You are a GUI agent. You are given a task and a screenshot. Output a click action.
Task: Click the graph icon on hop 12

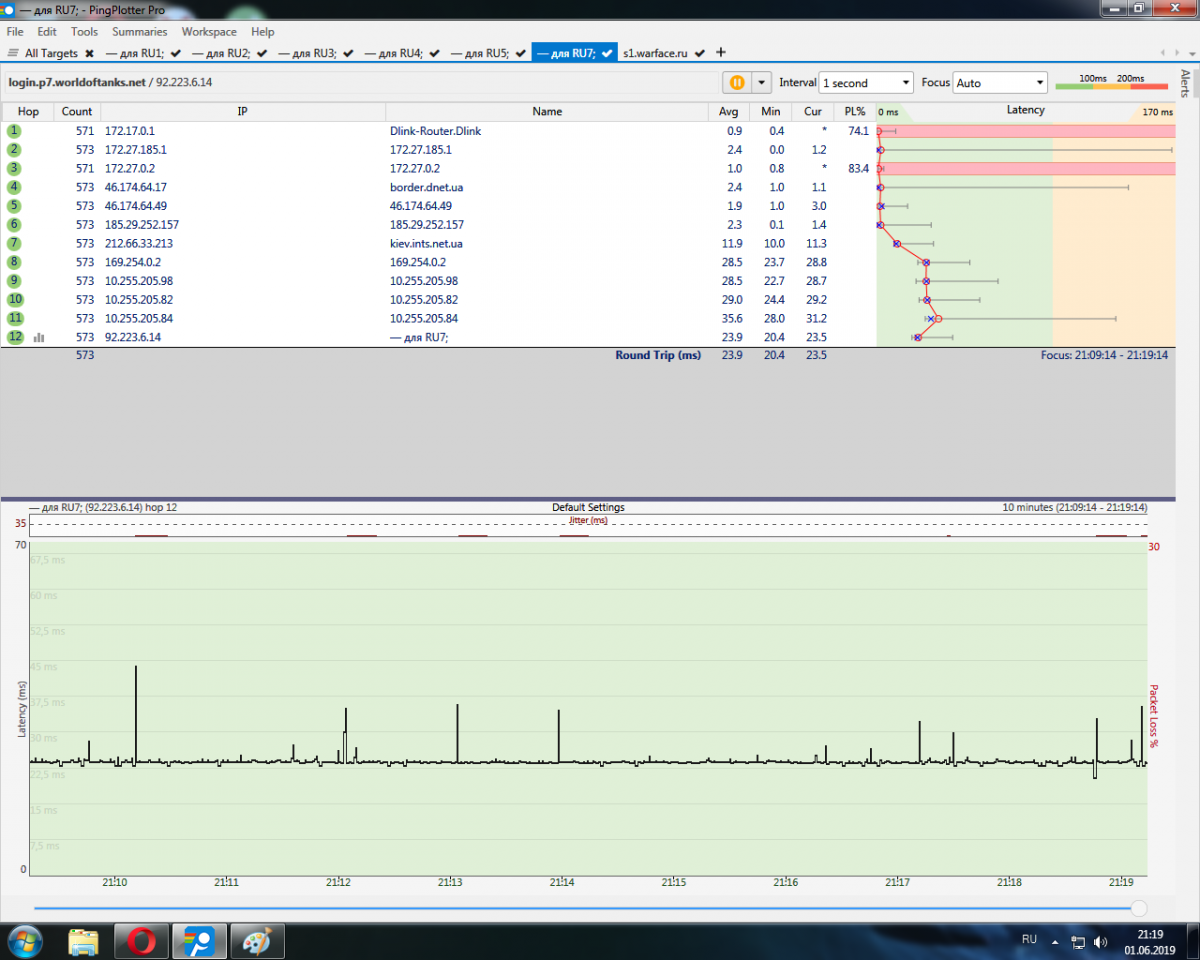(39, 338)
